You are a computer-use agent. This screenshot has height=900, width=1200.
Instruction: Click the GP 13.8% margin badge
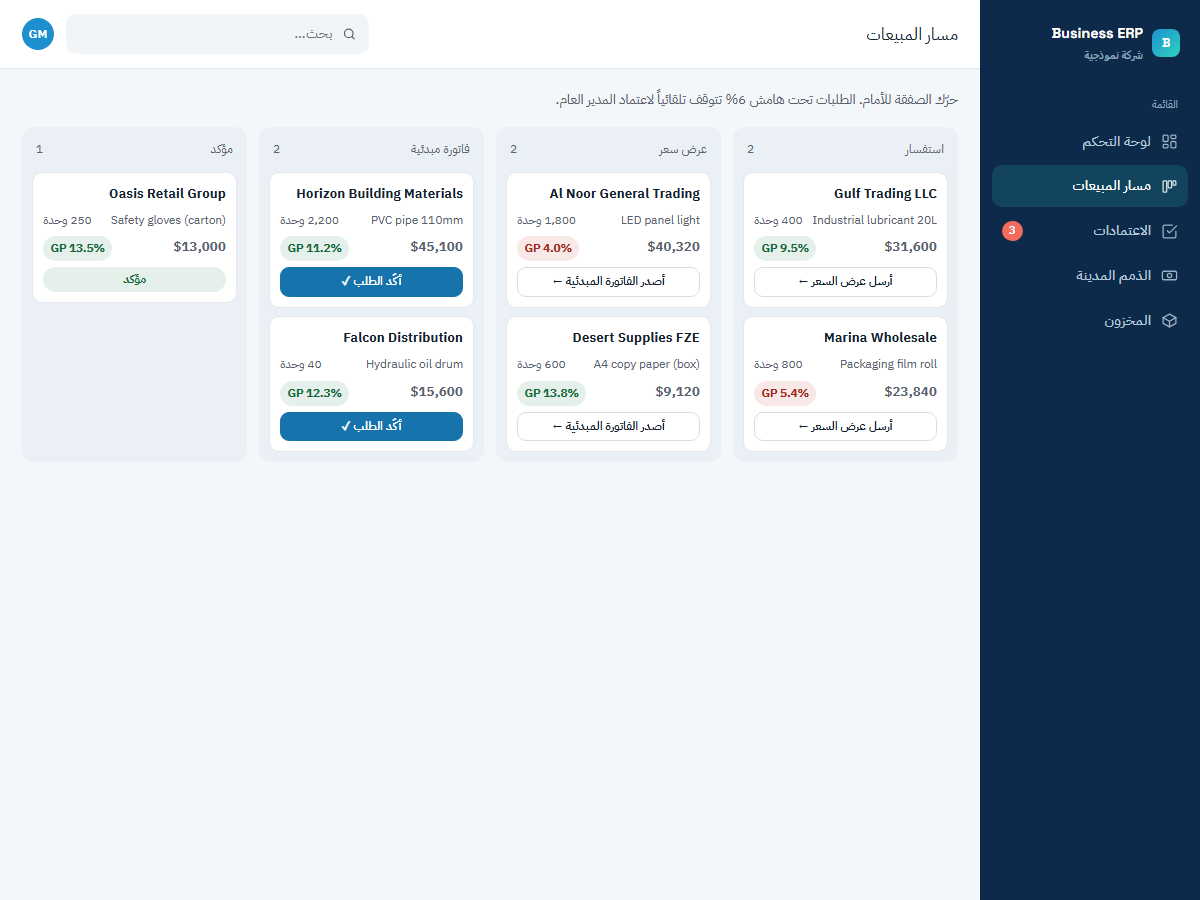552,393
